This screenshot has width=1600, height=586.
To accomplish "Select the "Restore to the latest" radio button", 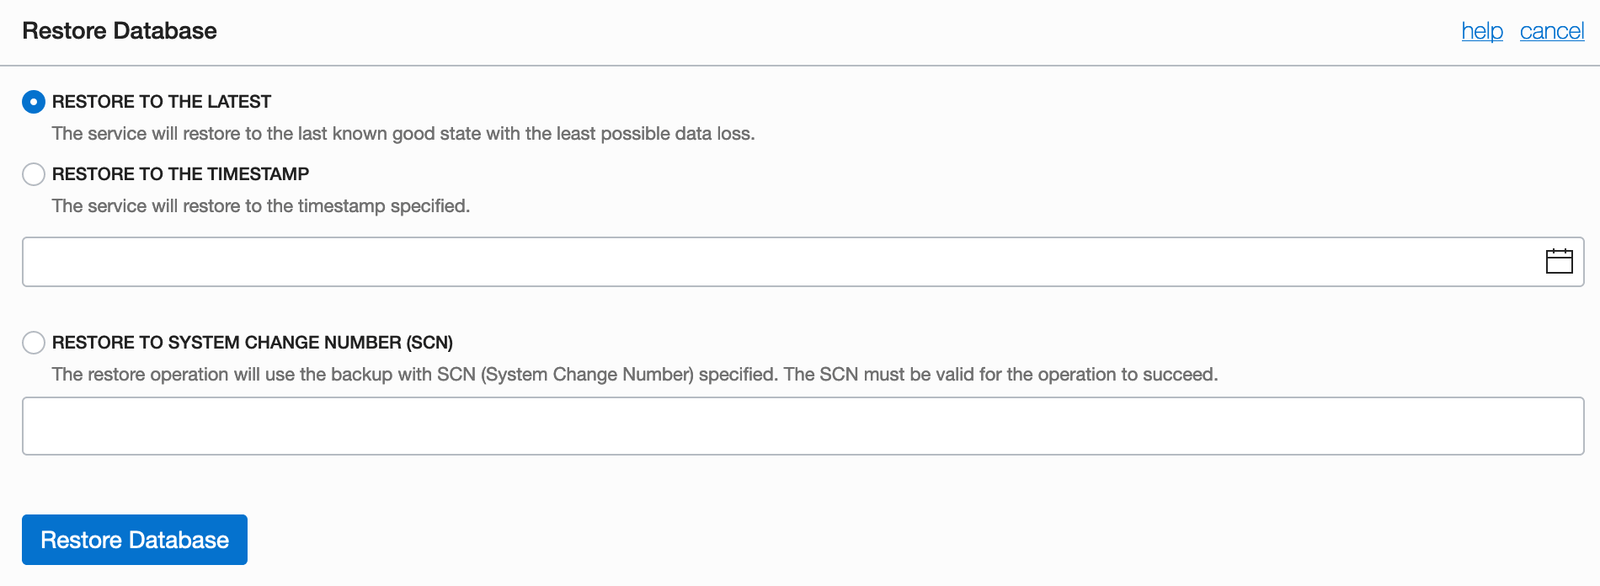I will (34, 102).
